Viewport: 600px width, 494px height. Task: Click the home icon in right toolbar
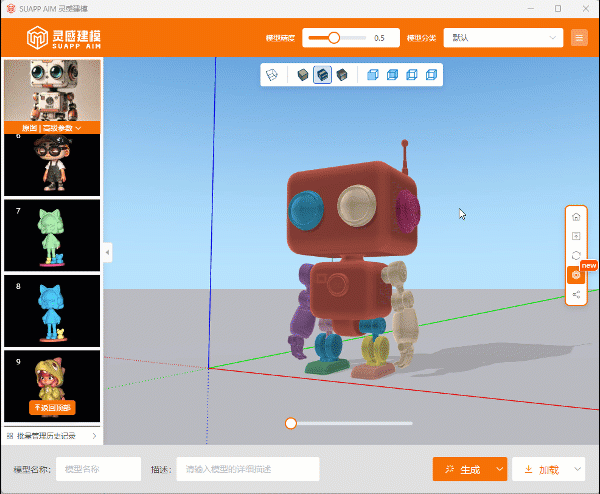(x=576, y=215)
